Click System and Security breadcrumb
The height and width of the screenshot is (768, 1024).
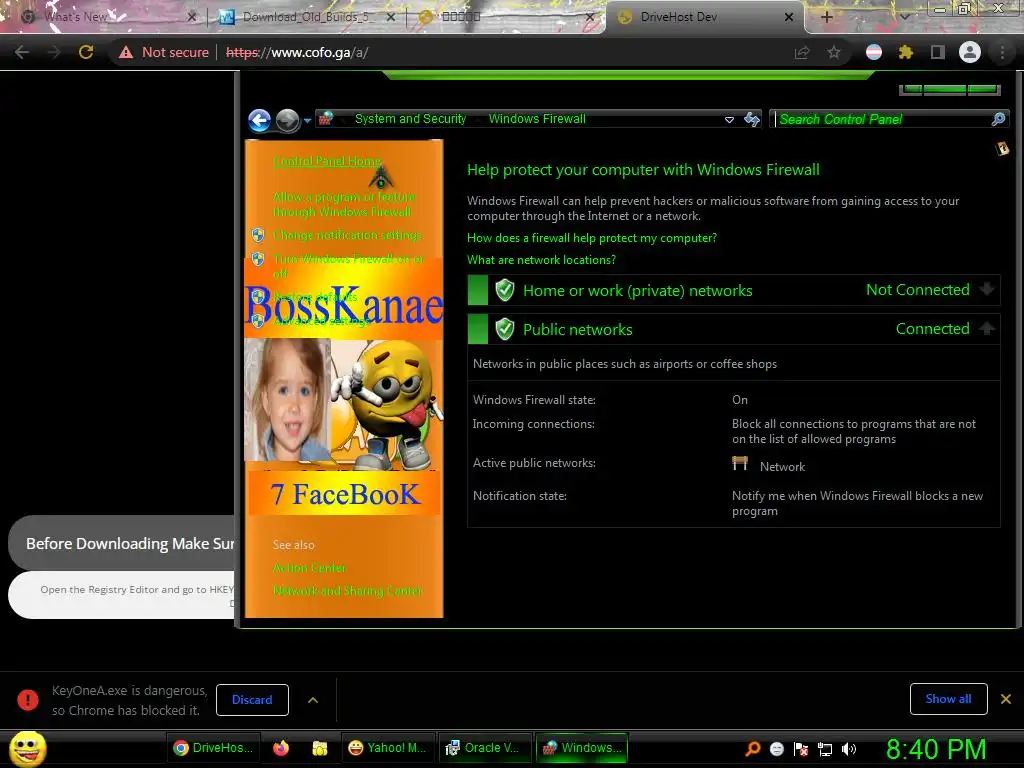coord(410,119)
